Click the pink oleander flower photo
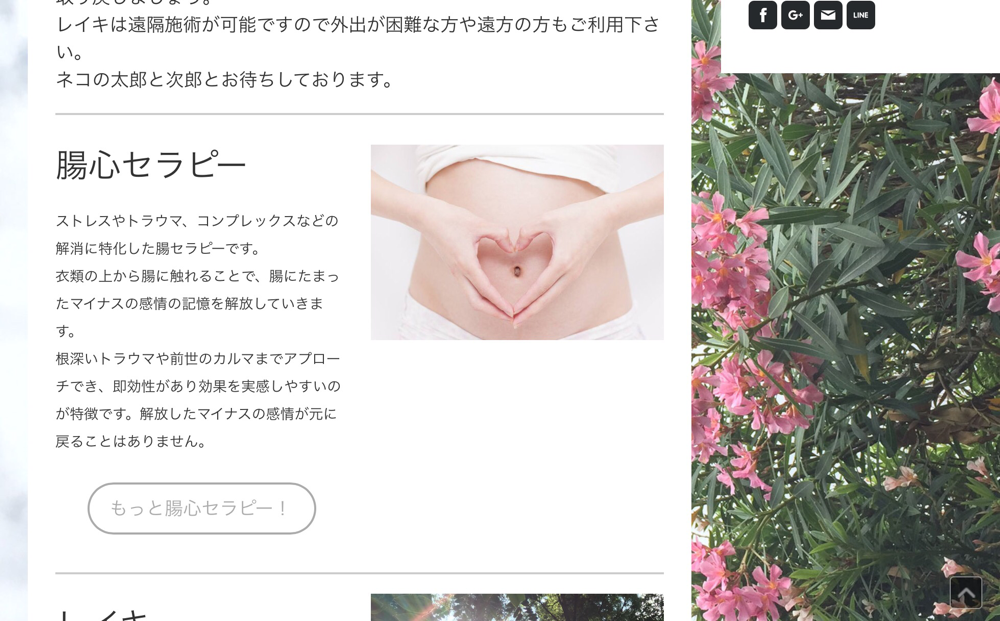This screenshot has width=1000, height=621. 846,347
